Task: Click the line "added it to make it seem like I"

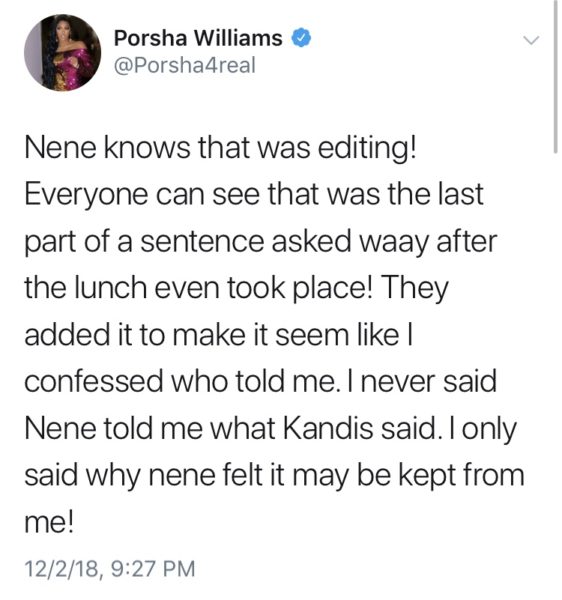Action: click(218, 335)
